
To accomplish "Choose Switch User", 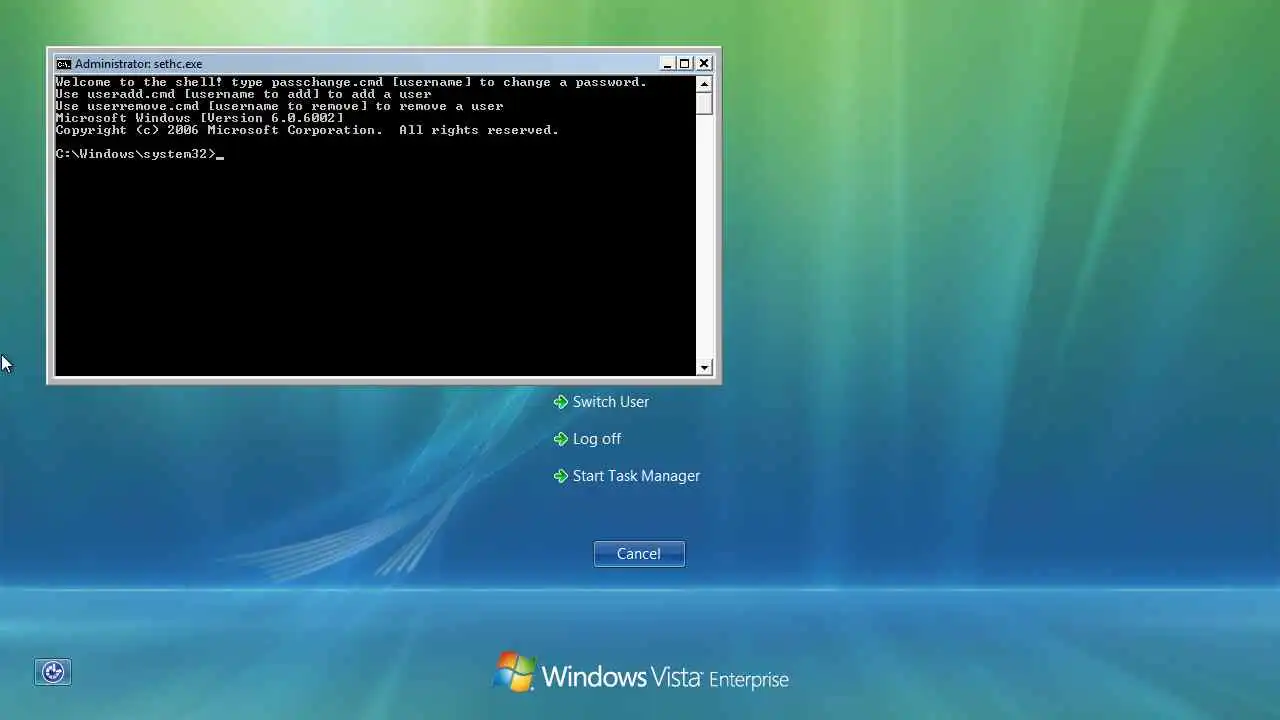I will [x=610, y=402].
